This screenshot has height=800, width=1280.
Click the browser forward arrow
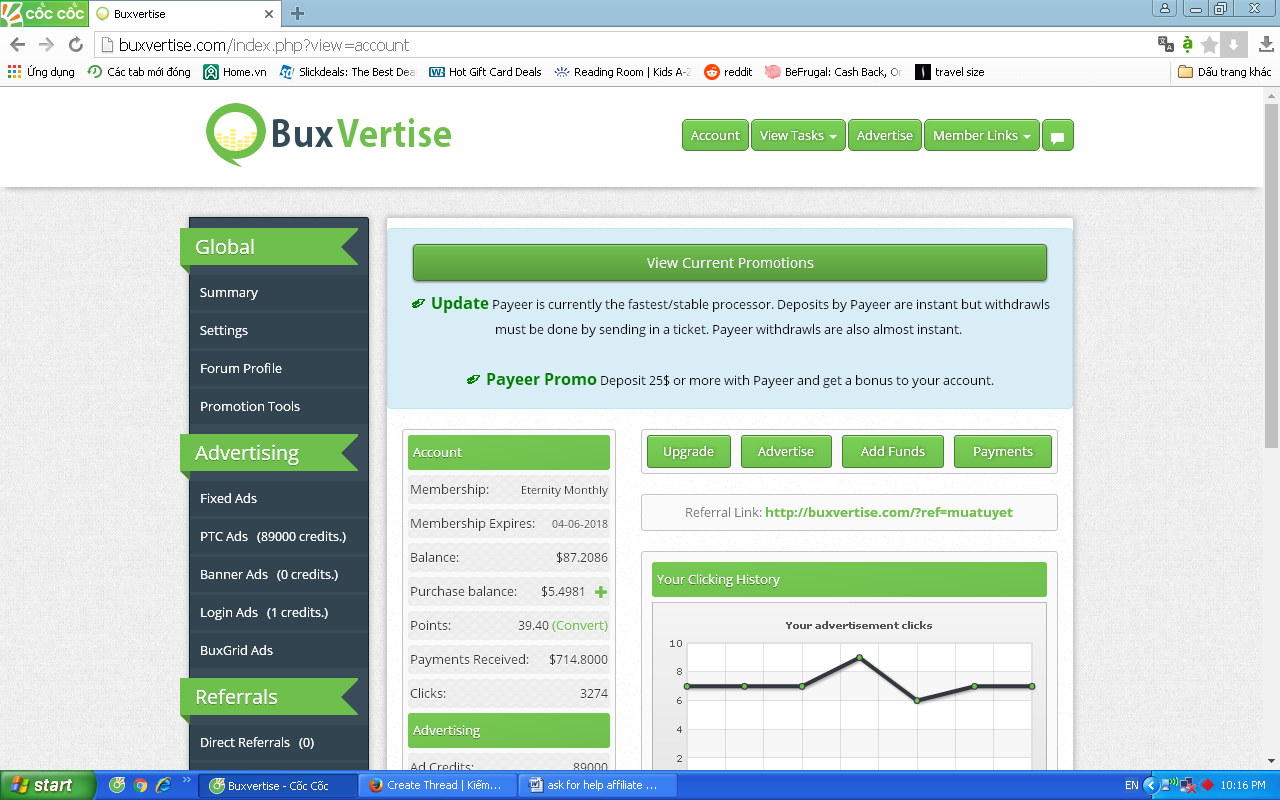tap(46, 45)
